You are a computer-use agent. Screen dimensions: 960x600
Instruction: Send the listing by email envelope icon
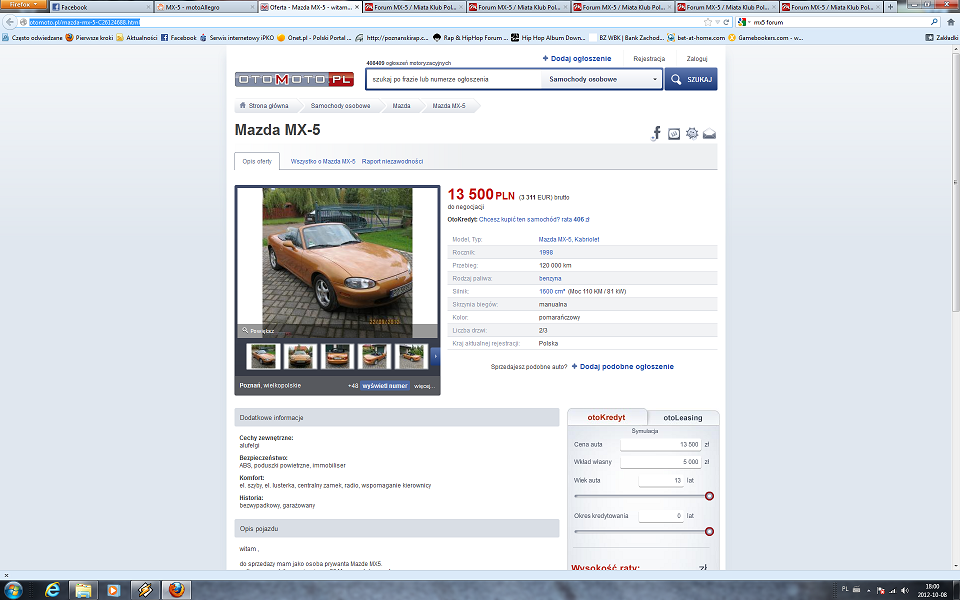pyautogui.click(x=709, y=133)
